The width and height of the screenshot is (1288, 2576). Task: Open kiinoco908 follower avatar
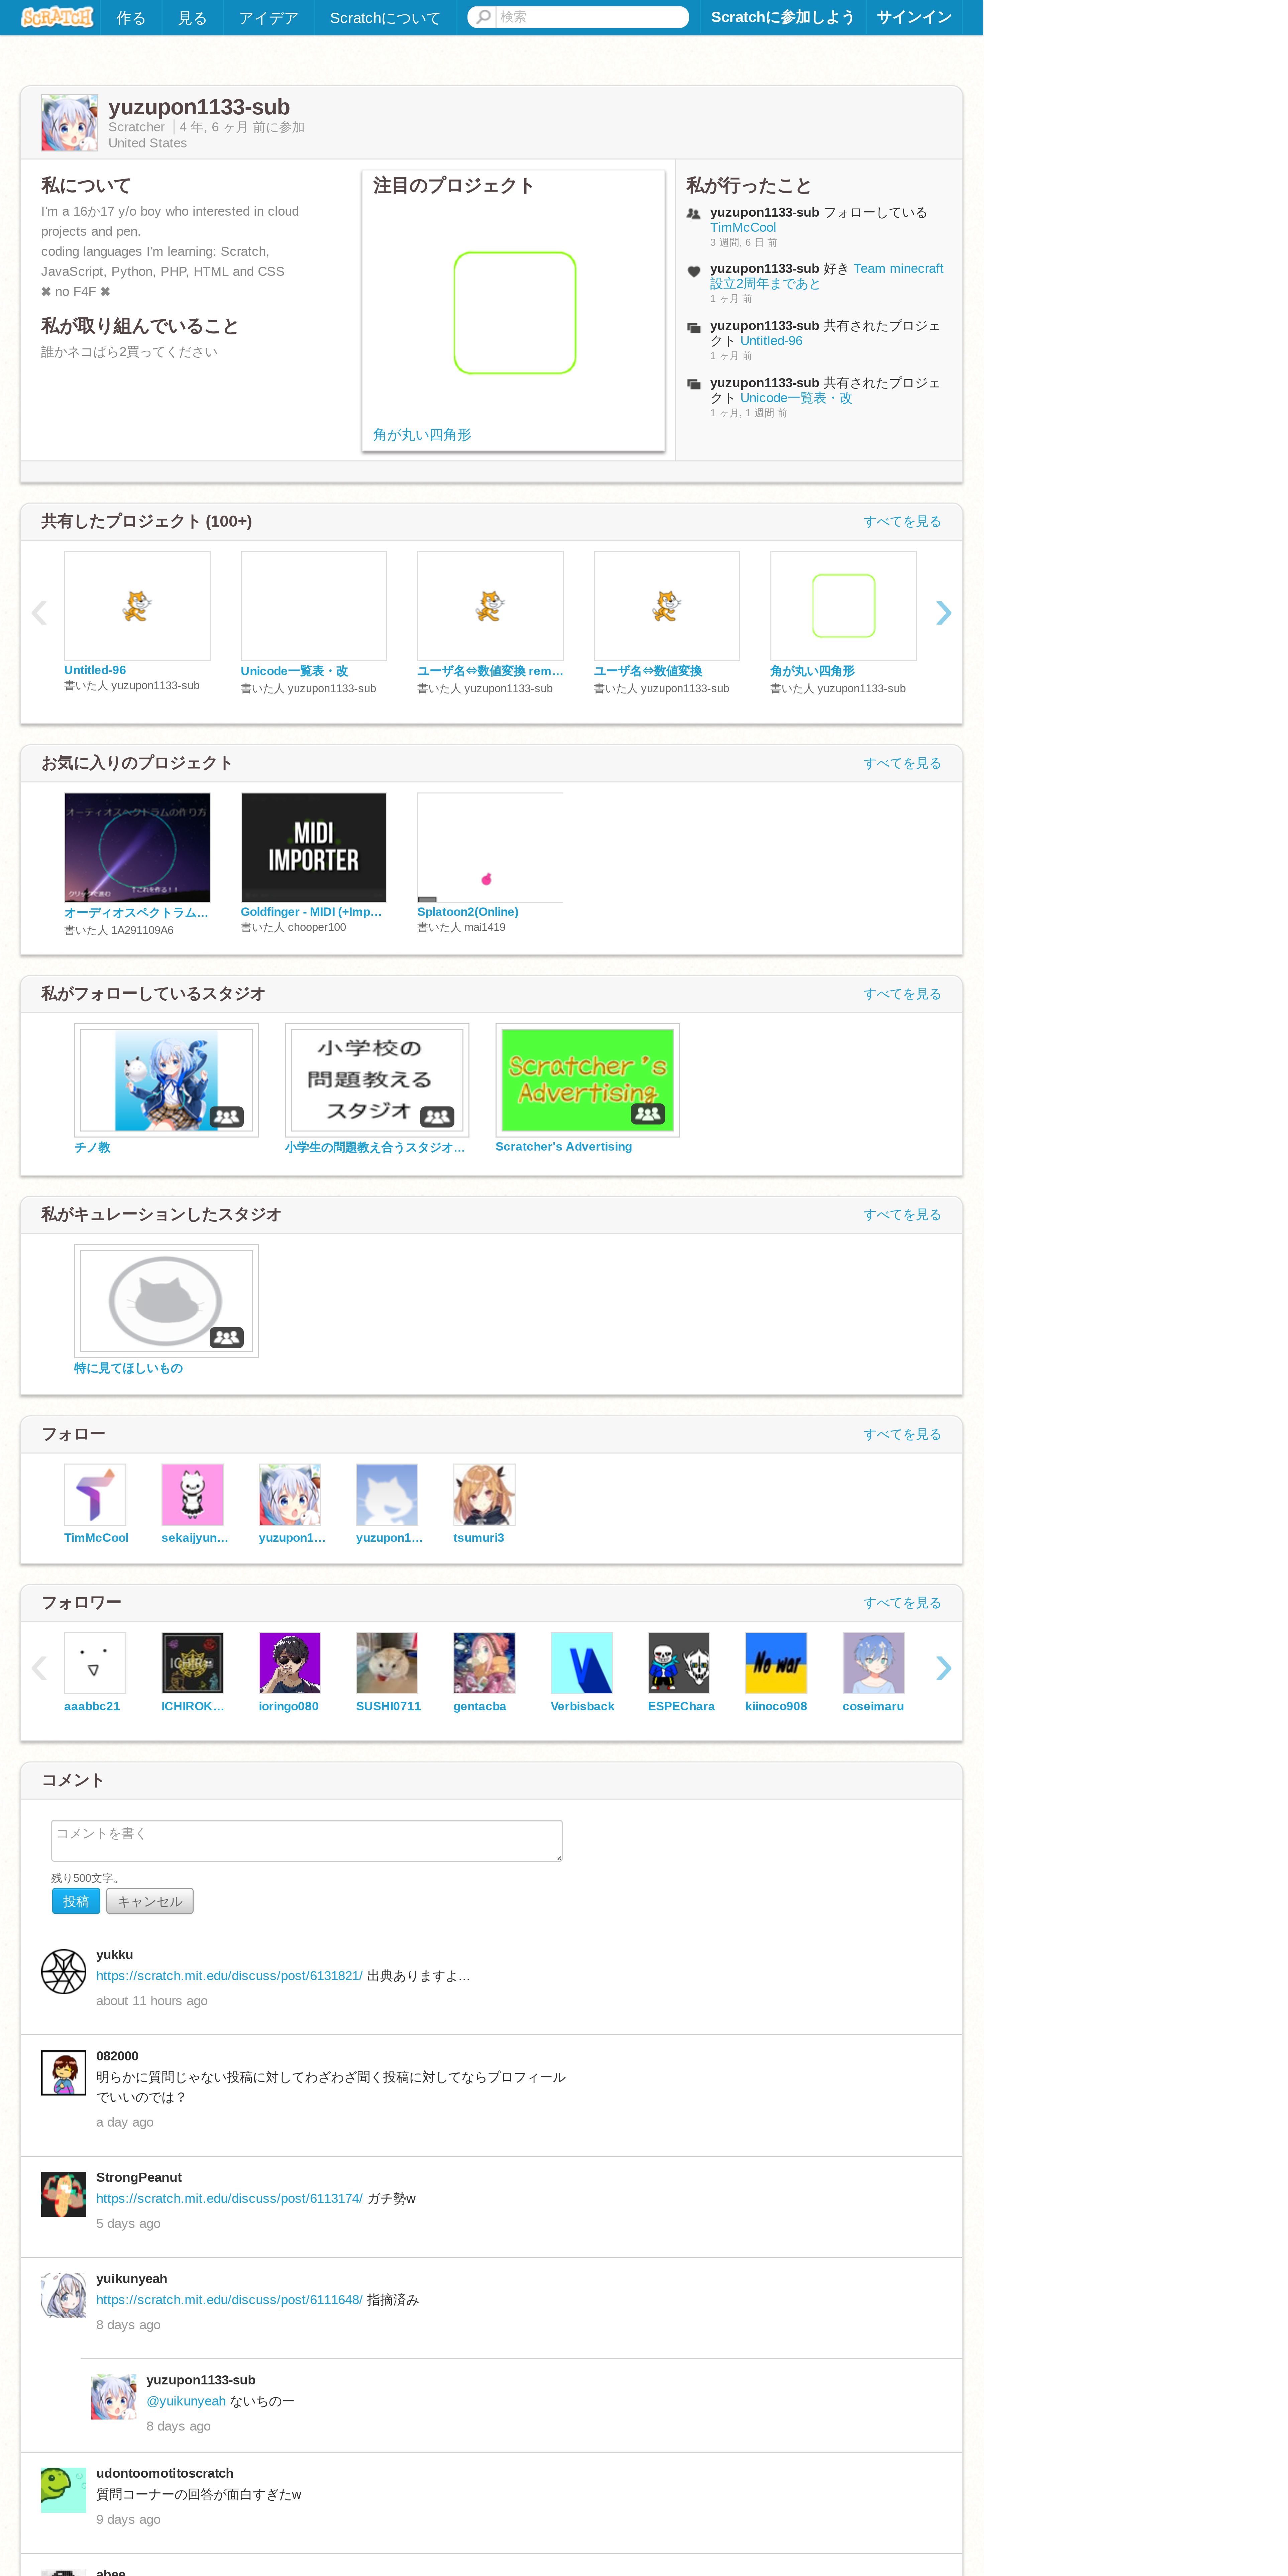click(x=776, y=1663)
